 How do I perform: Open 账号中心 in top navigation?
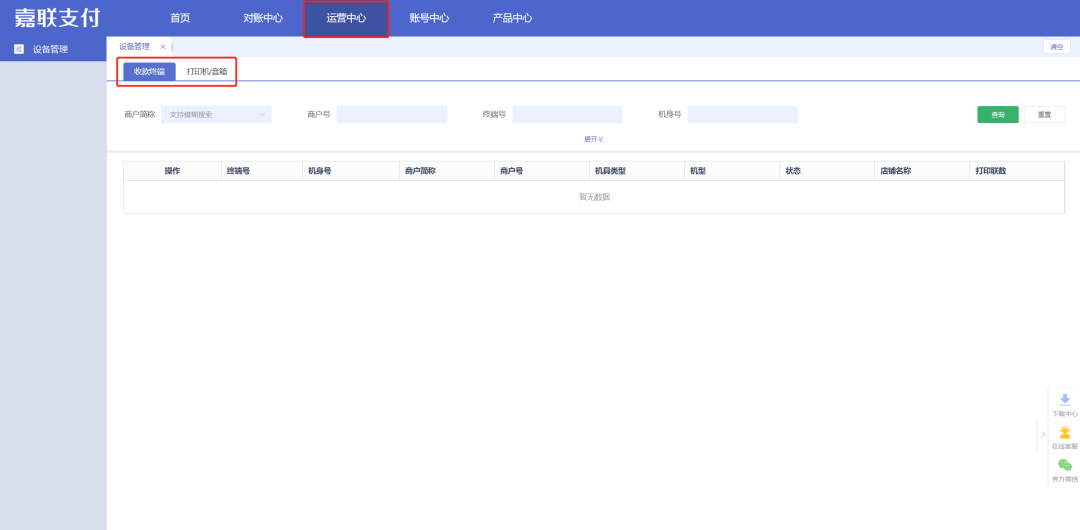[x=429, y=19]
